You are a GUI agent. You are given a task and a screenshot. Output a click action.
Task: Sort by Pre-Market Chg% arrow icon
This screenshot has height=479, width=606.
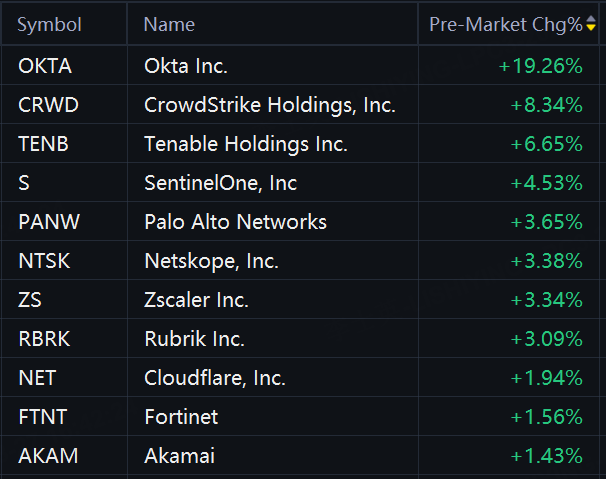[x=591, y=23]
